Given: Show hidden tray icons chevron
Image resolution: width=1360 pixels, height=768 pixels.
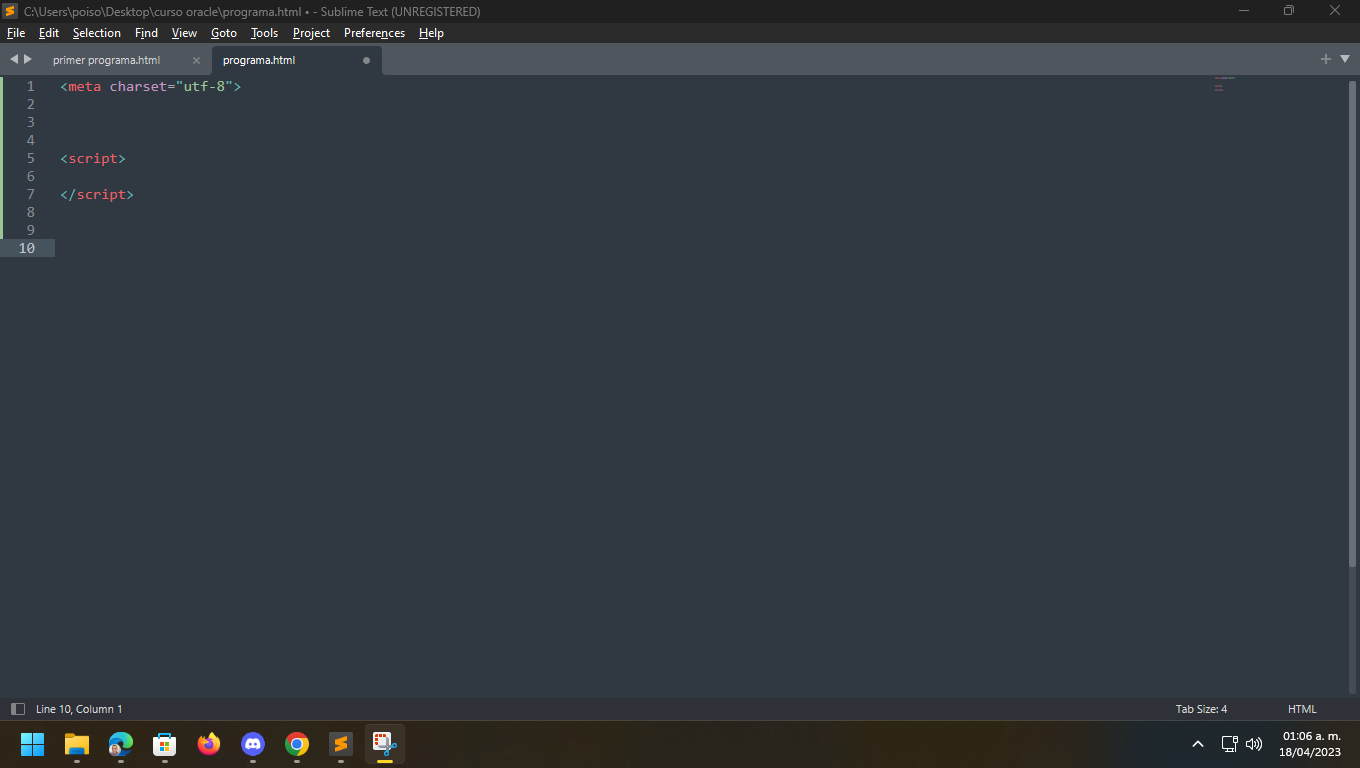Looking at the screenshot, I should [1198, 744].
